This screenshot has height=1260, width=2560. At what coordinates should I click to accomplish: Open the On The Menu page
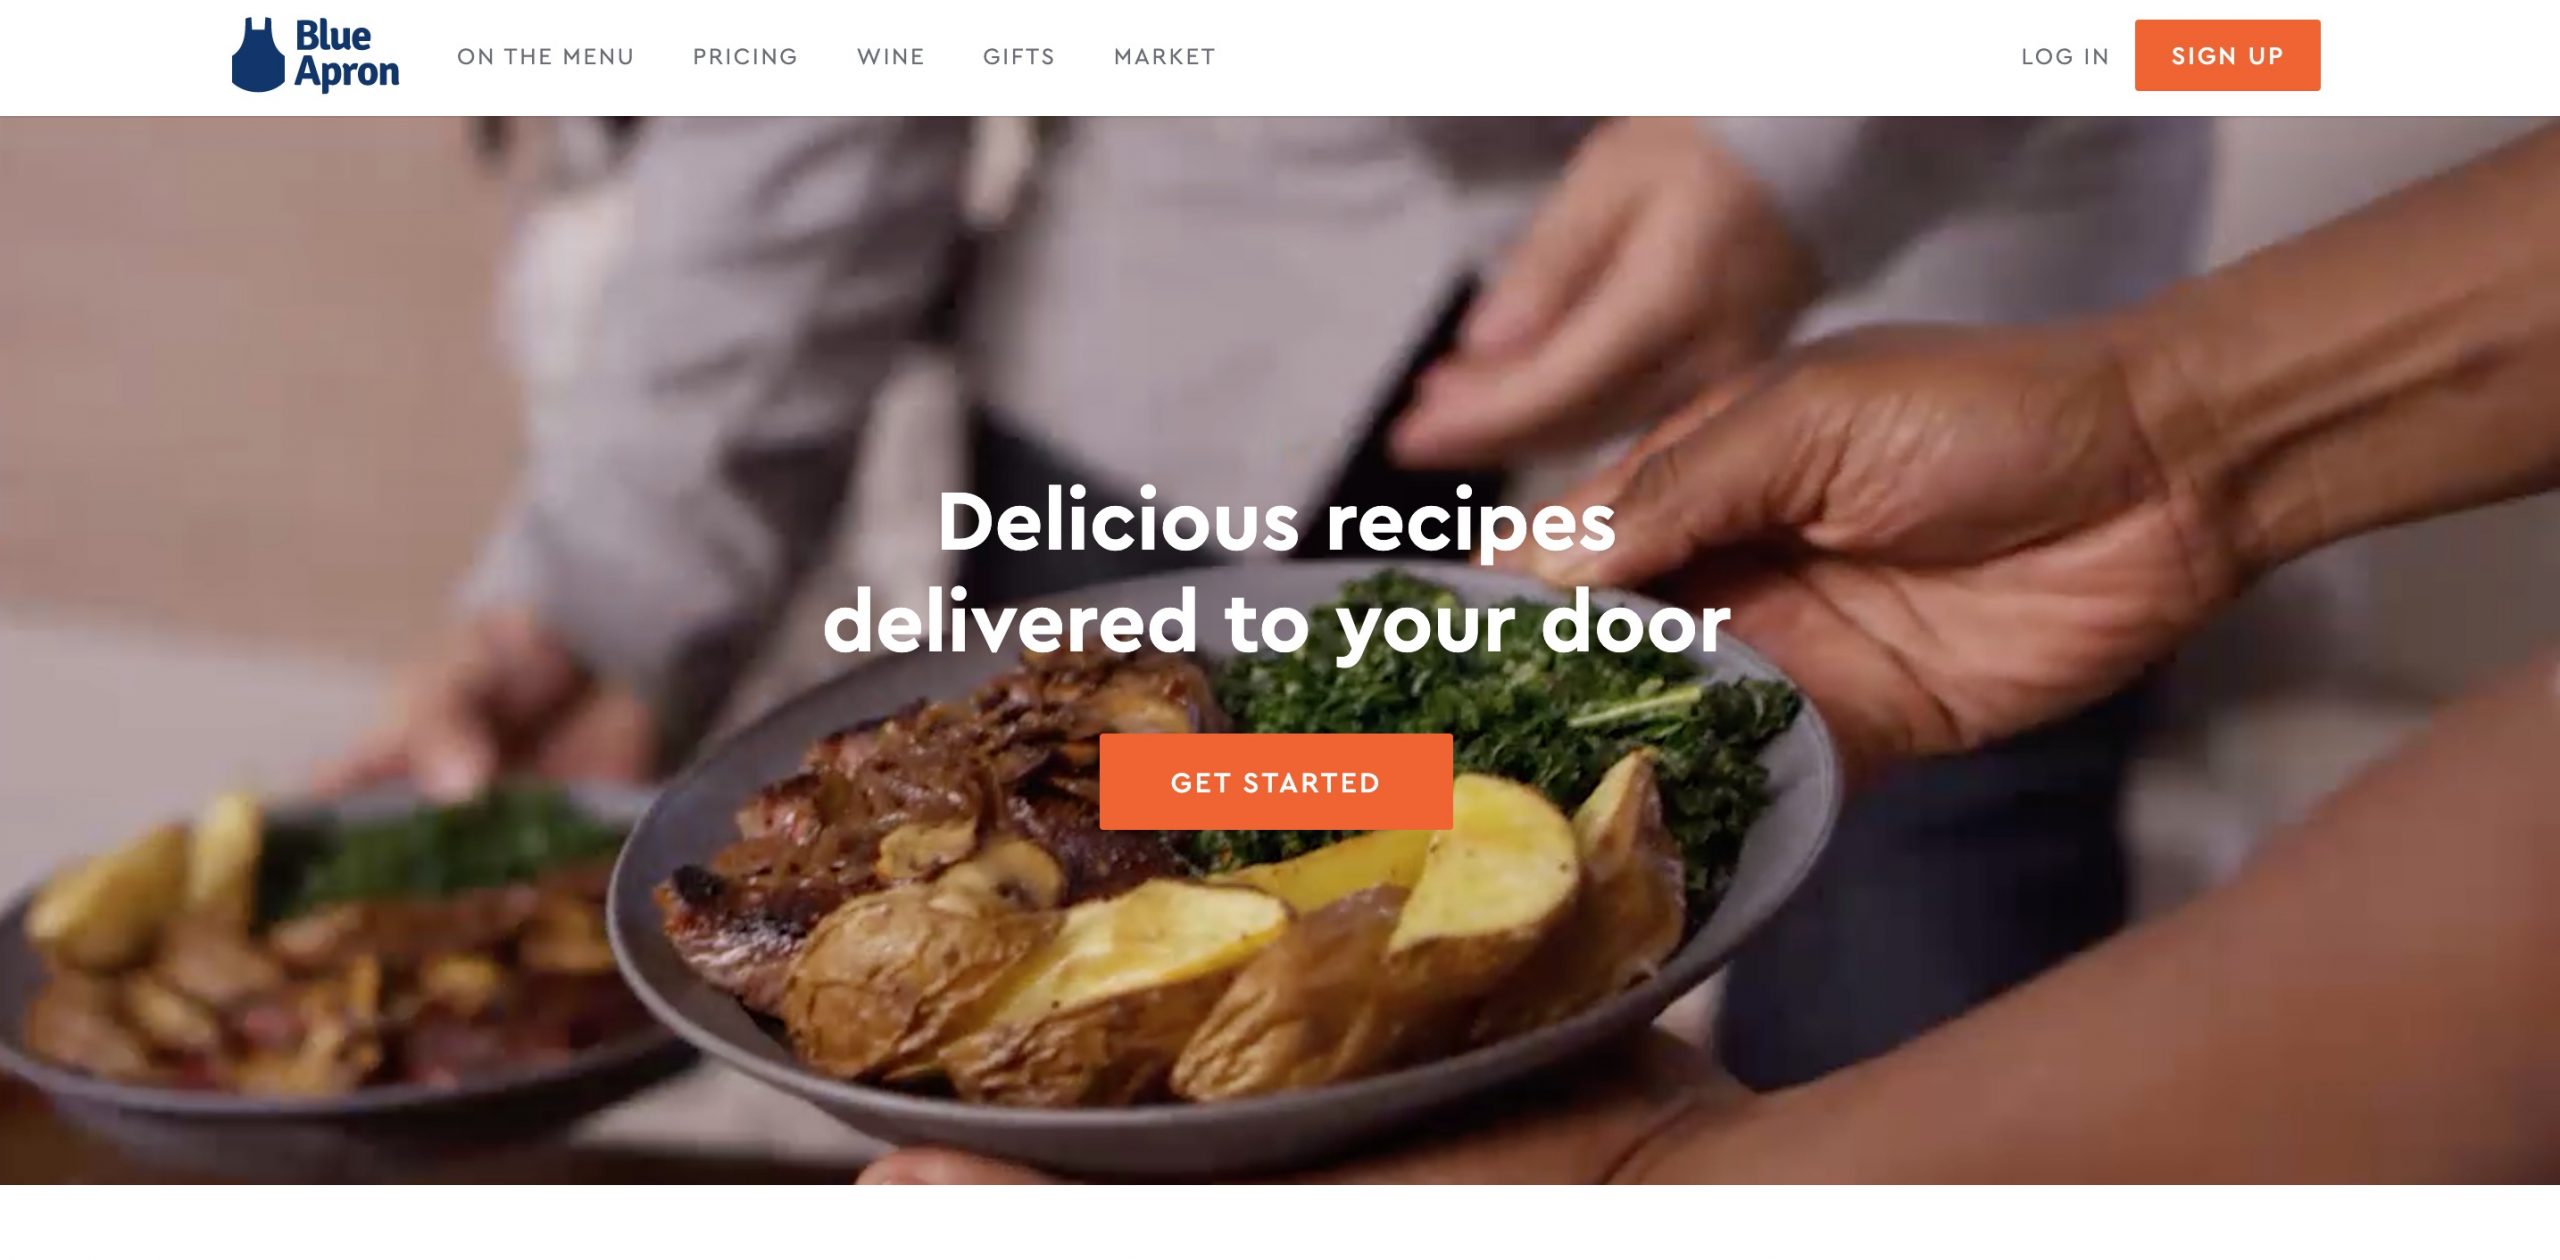(545, 57)
